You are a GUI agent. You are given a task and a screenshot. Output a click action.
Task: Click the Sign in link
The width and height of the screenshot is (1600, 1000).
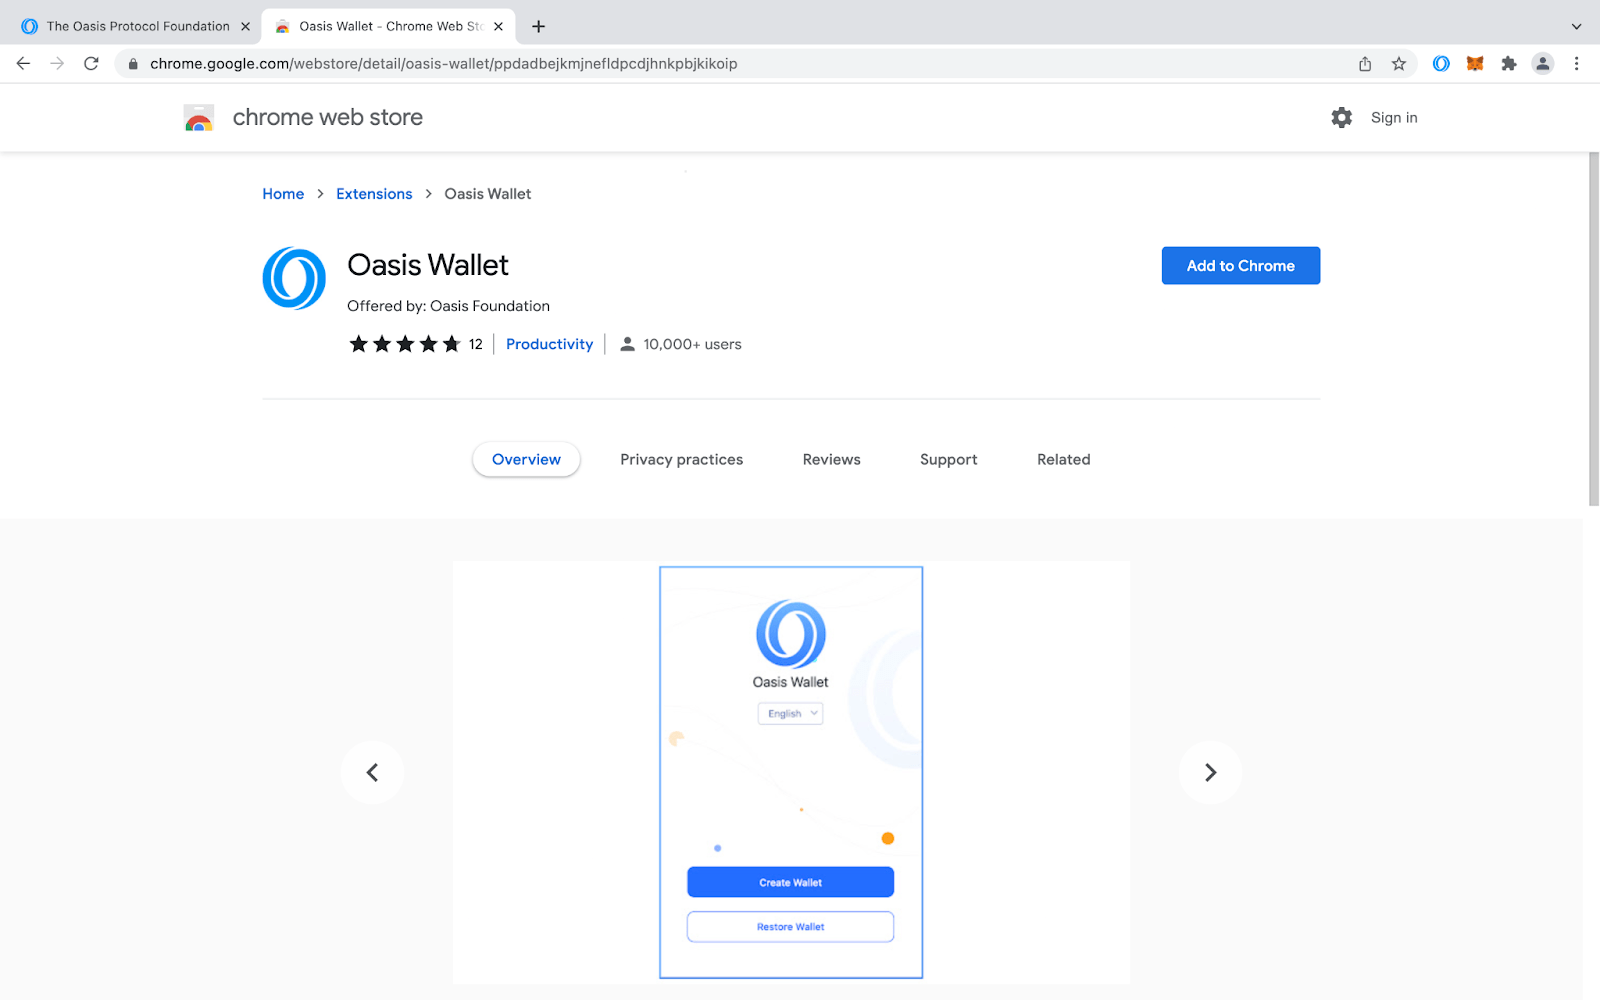[x=1393, y=117]
